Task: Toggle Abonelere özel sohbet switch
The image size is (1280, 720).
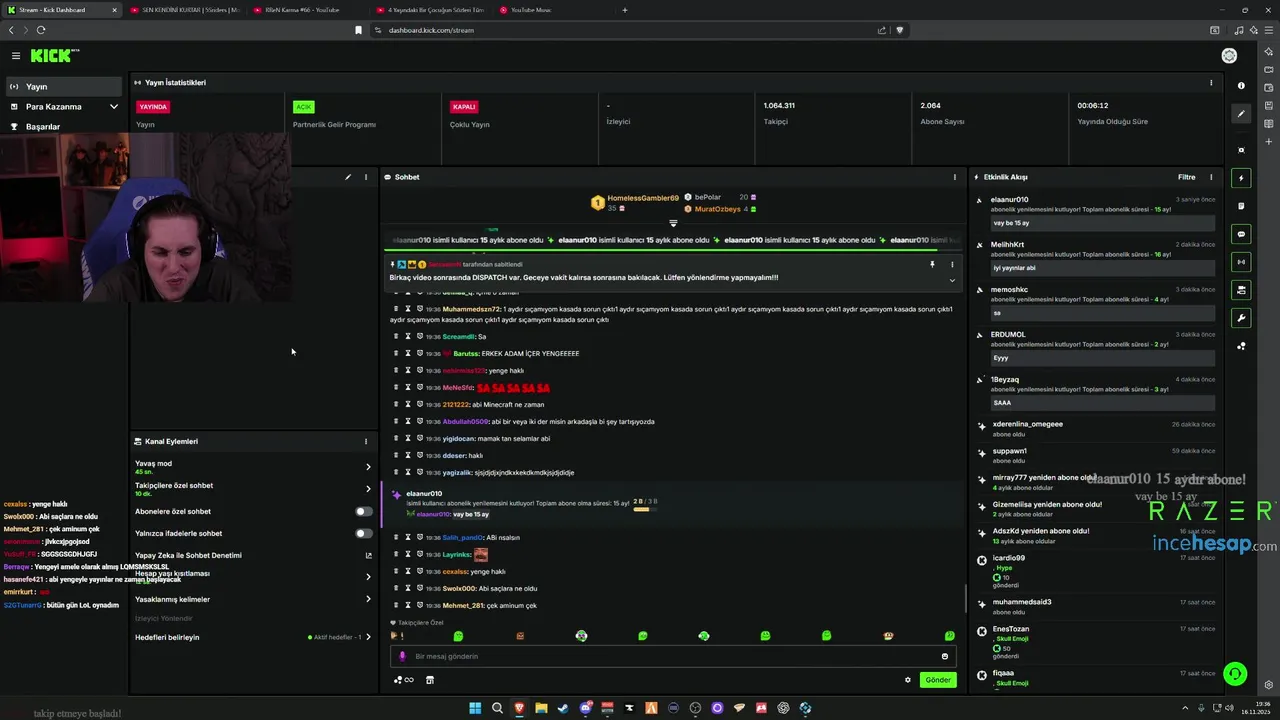Action: click(x=364, y=511)
